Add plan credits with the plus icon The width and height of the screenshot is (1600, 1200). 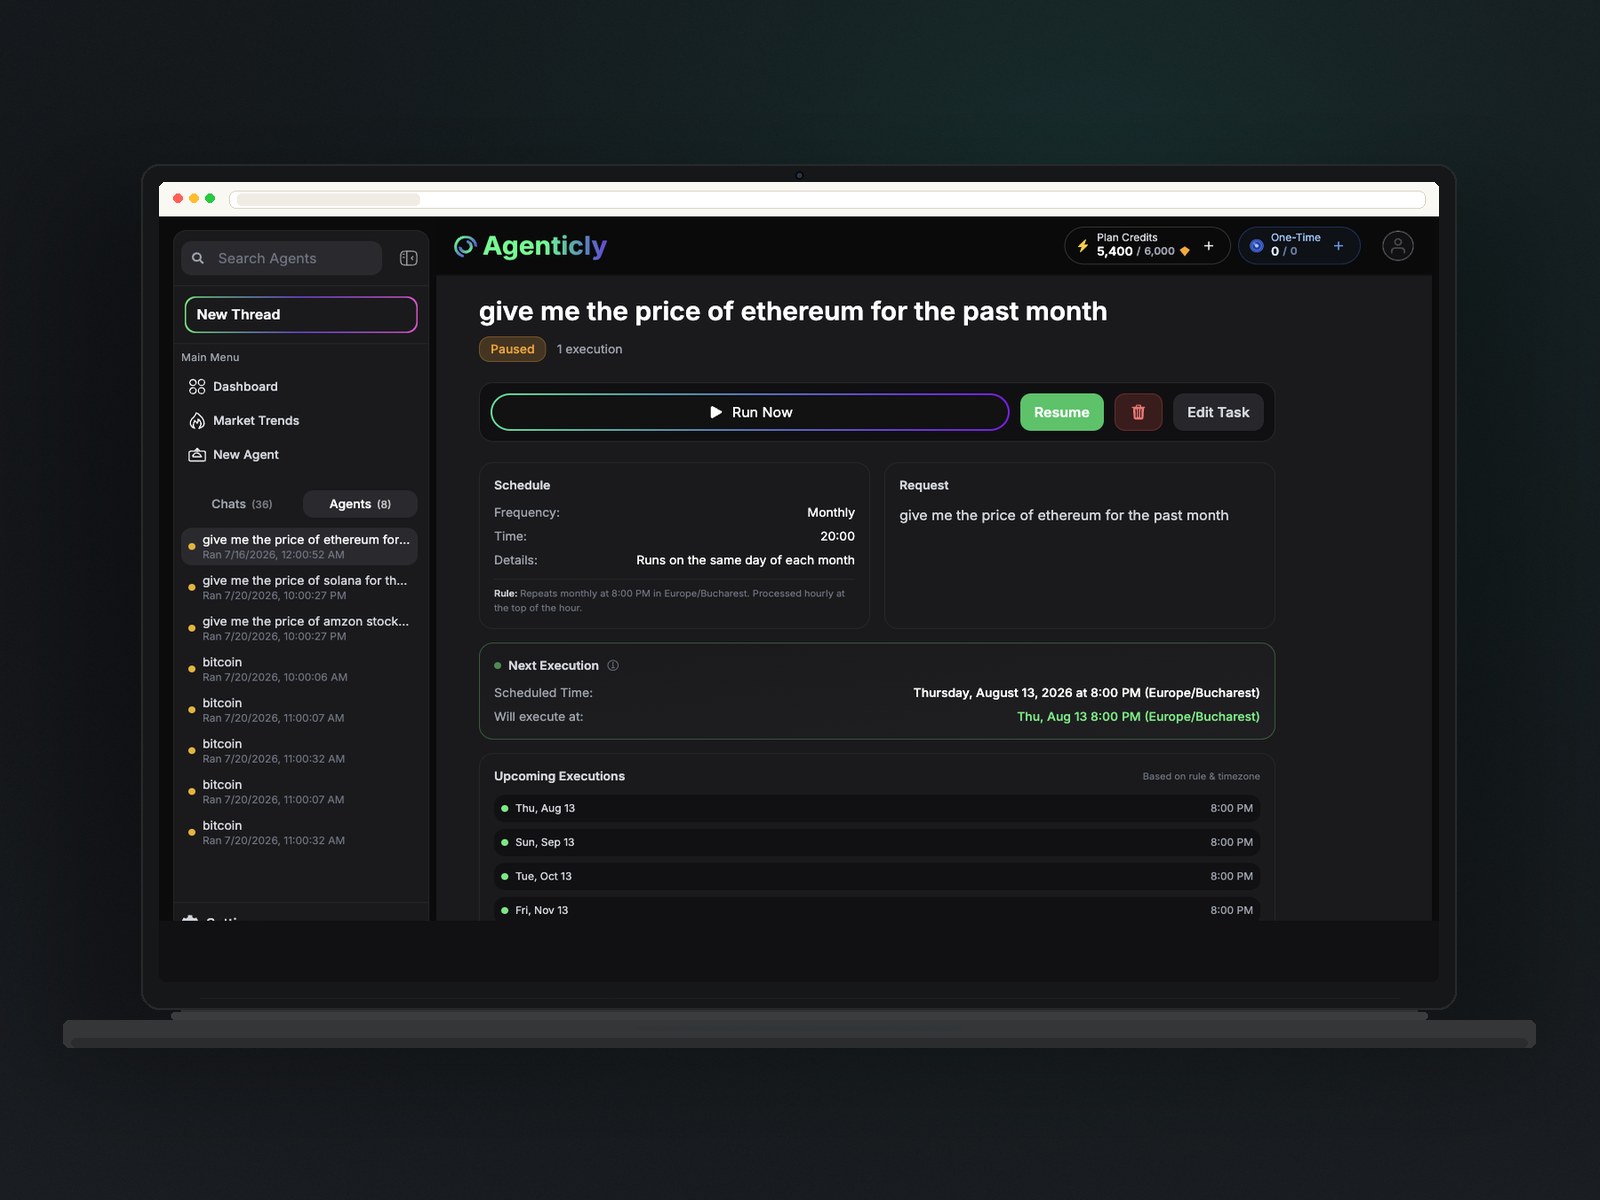[1208, 246]
